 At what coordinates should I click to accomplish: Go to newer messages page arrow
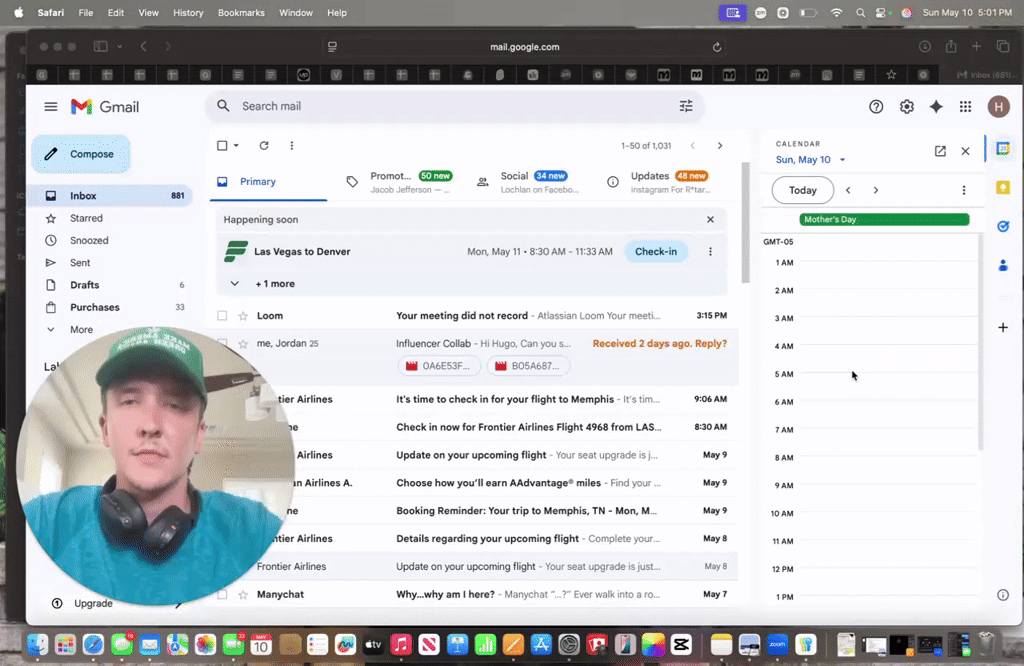(692, 146)
